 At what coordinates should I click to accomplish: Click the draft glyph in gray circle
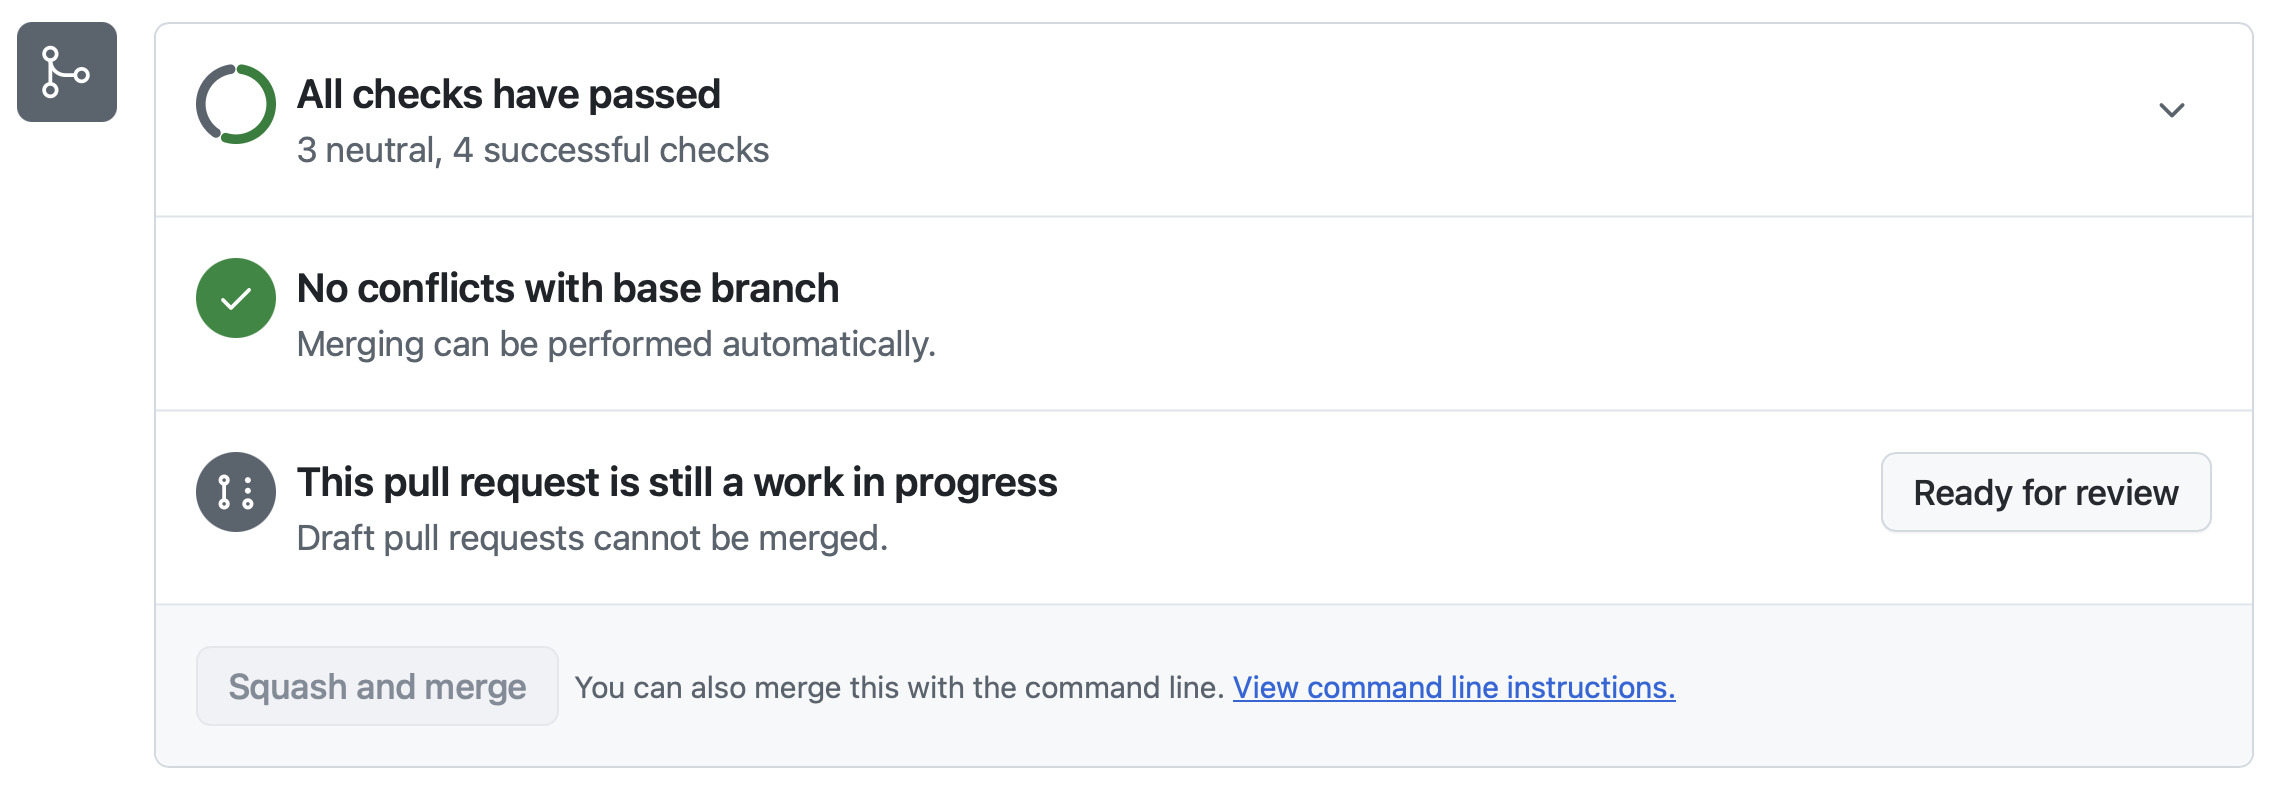[x=236, y=492]
